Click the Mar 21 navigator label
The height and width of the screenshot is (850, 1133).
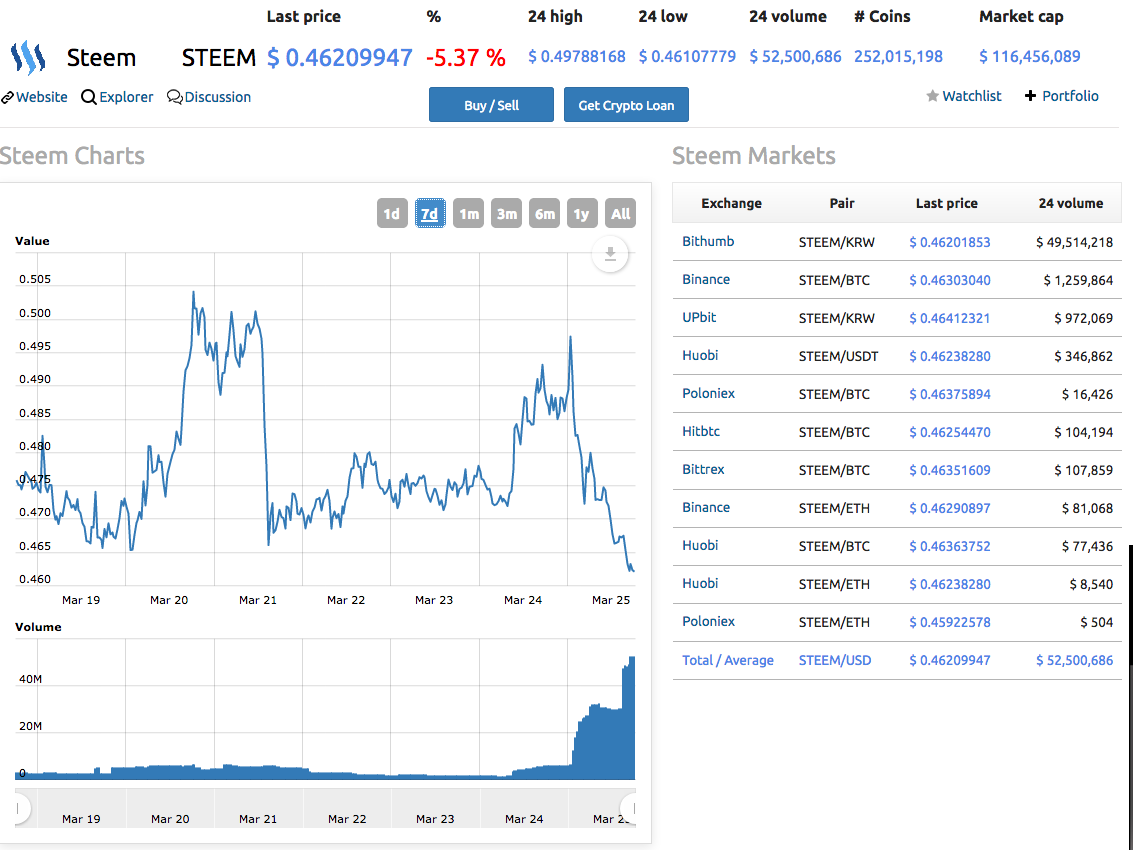258,819
